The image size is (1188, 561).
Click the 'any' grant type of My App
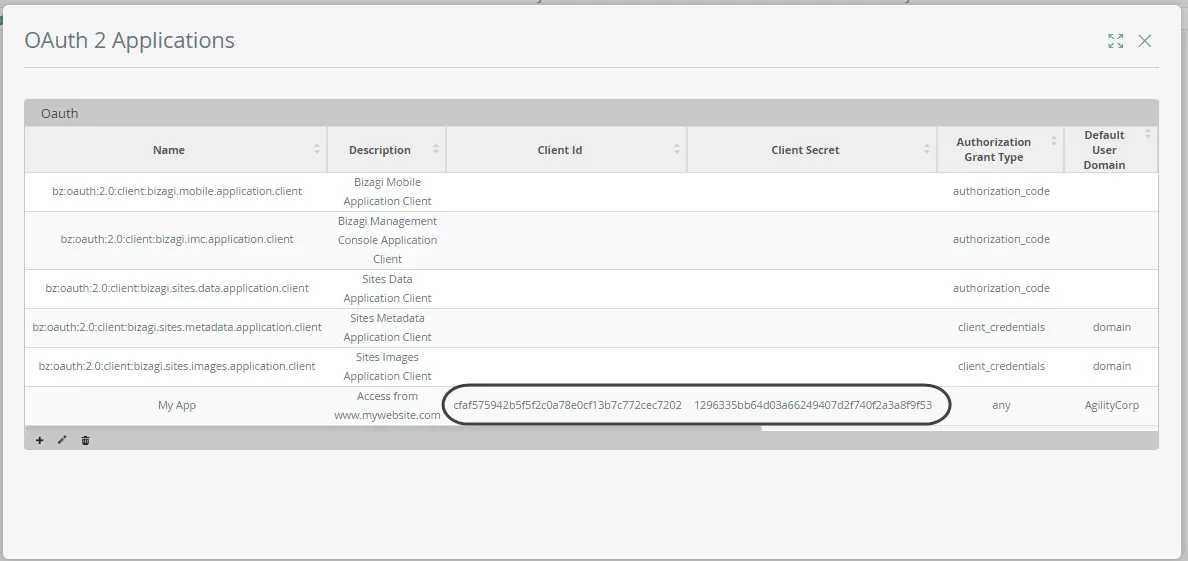pyautogui.click(x=1001, y=405)
